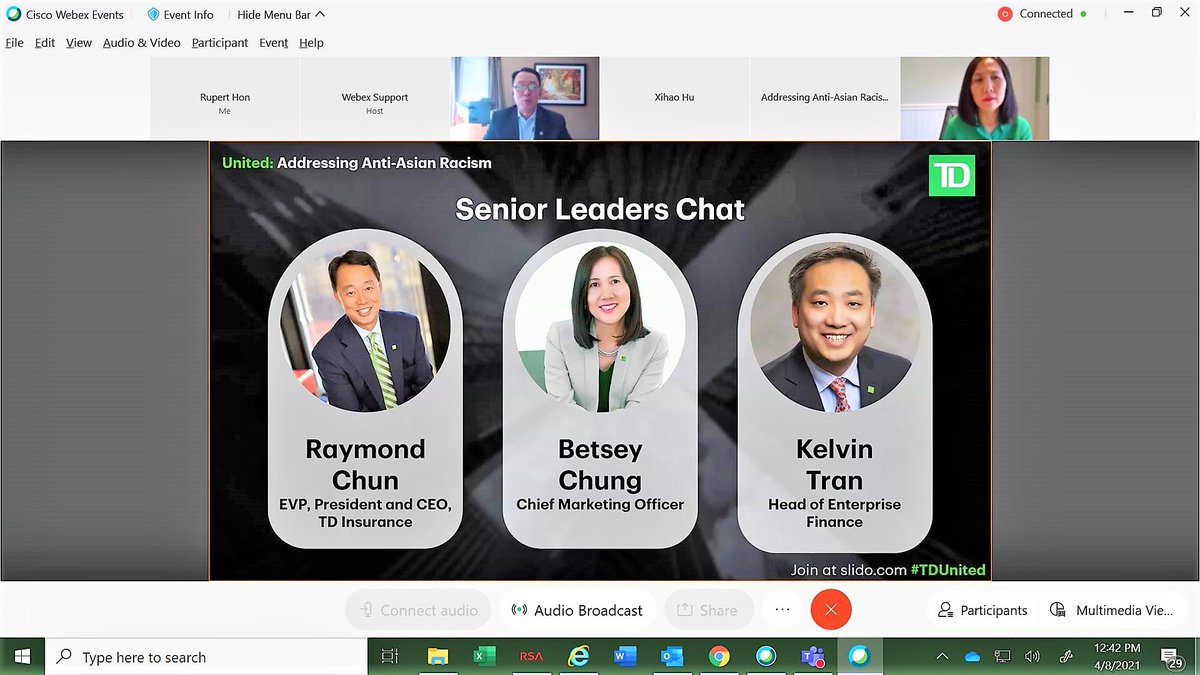Screen dimensions: 1200x675
Task: Select Xihao Hu participant tile
Action: coord(675,98)
